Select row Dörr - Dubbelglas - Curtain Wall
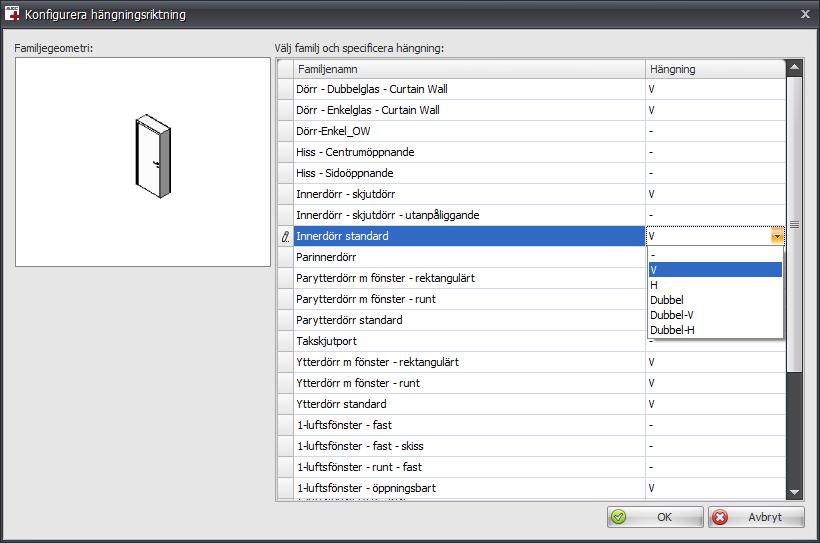 click(x=469, y=89)
